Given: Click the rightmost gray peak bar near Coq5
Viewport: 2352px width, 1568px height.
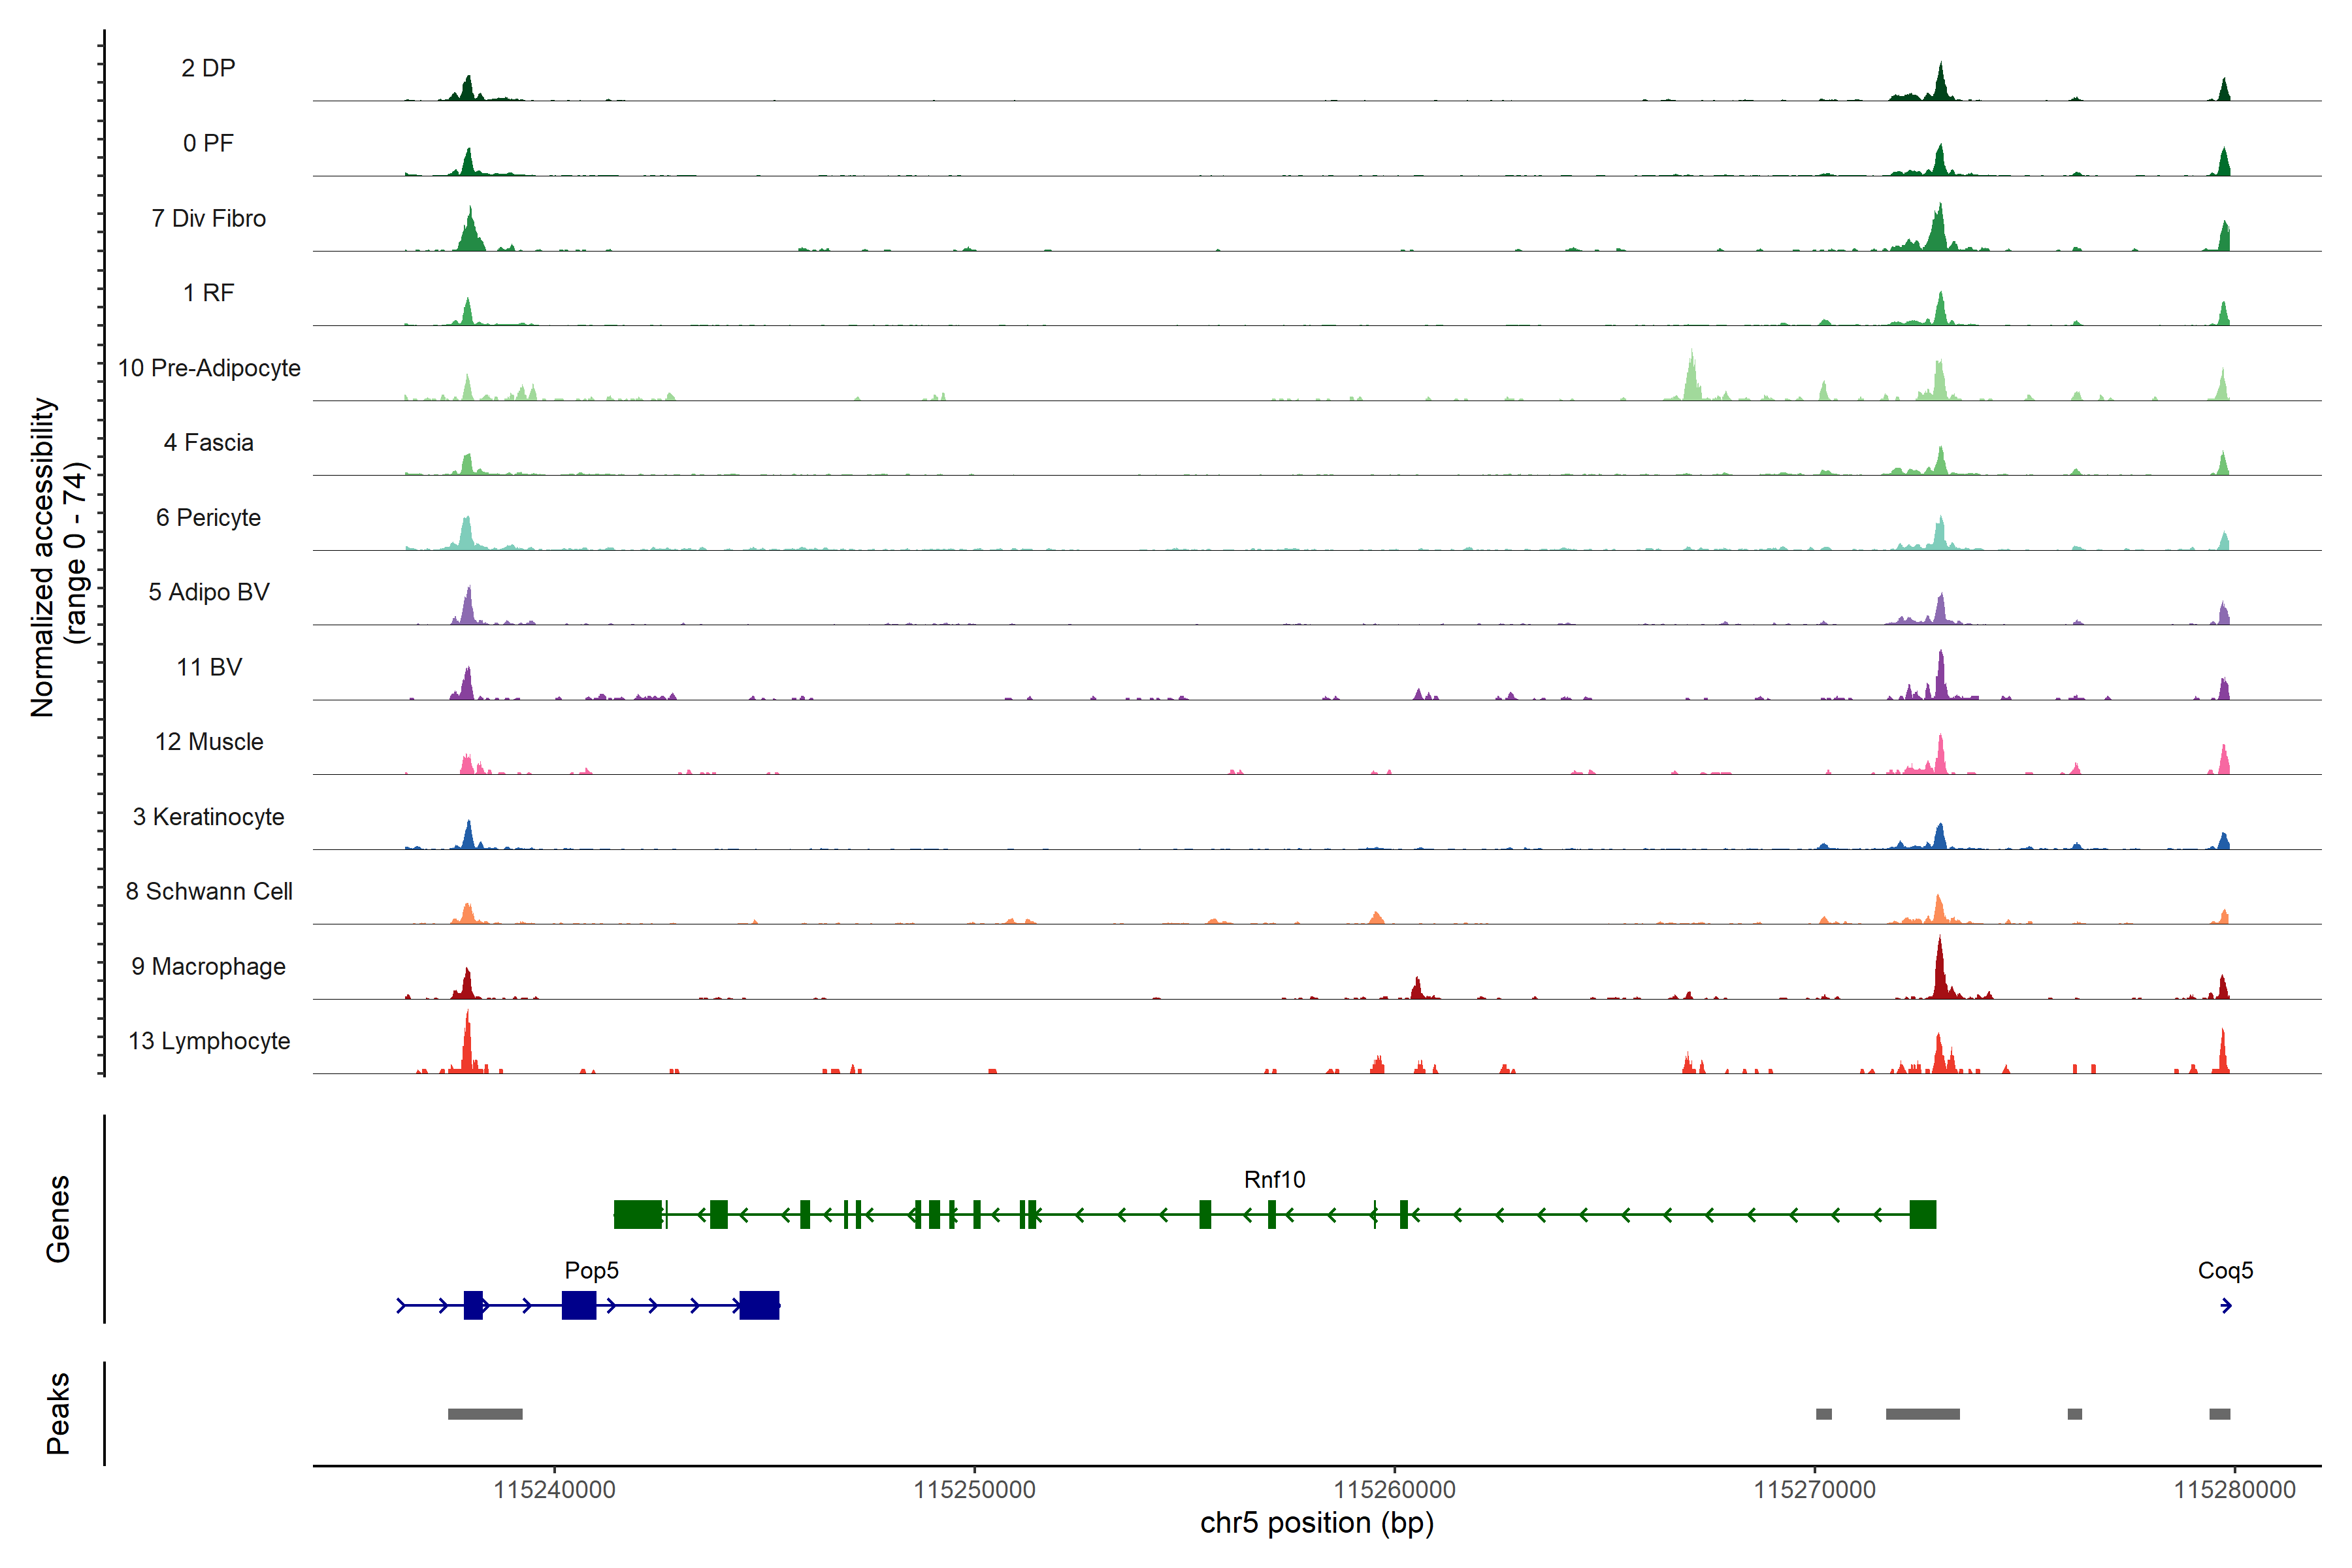Looking at the screenshot, I should click(2219, 1414).
